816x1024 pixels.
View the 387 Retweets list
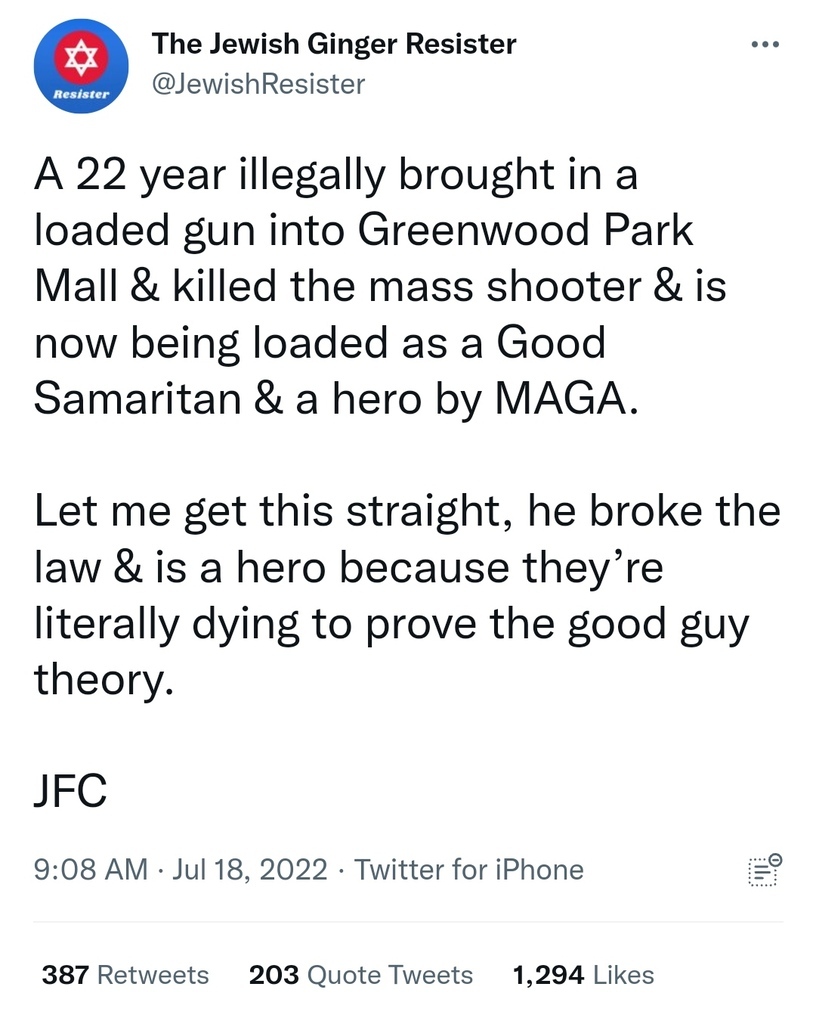click(x=125, y=975)
